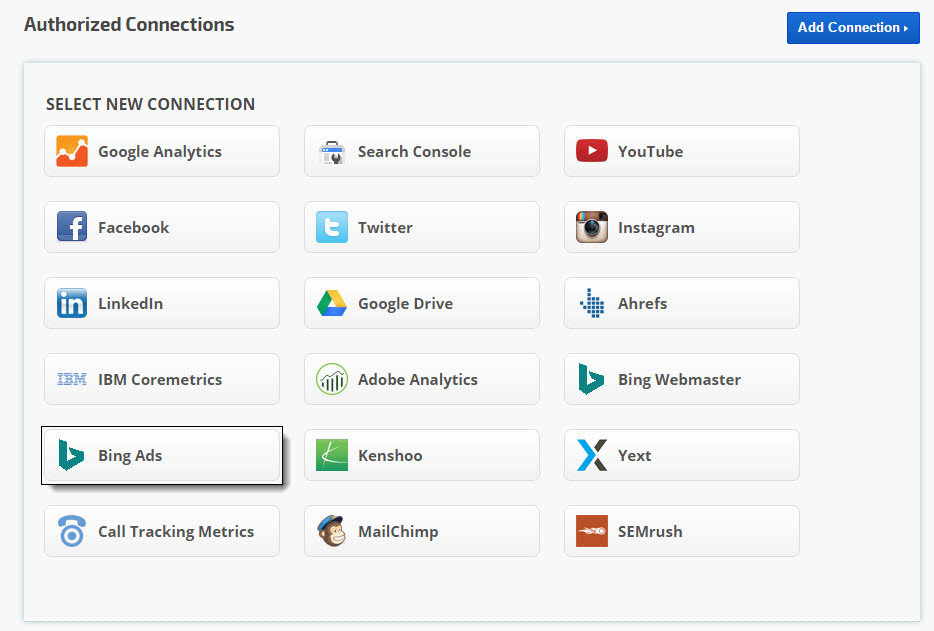
Task: Select the Kenshoo connection
Action: [x=421, y=455]
